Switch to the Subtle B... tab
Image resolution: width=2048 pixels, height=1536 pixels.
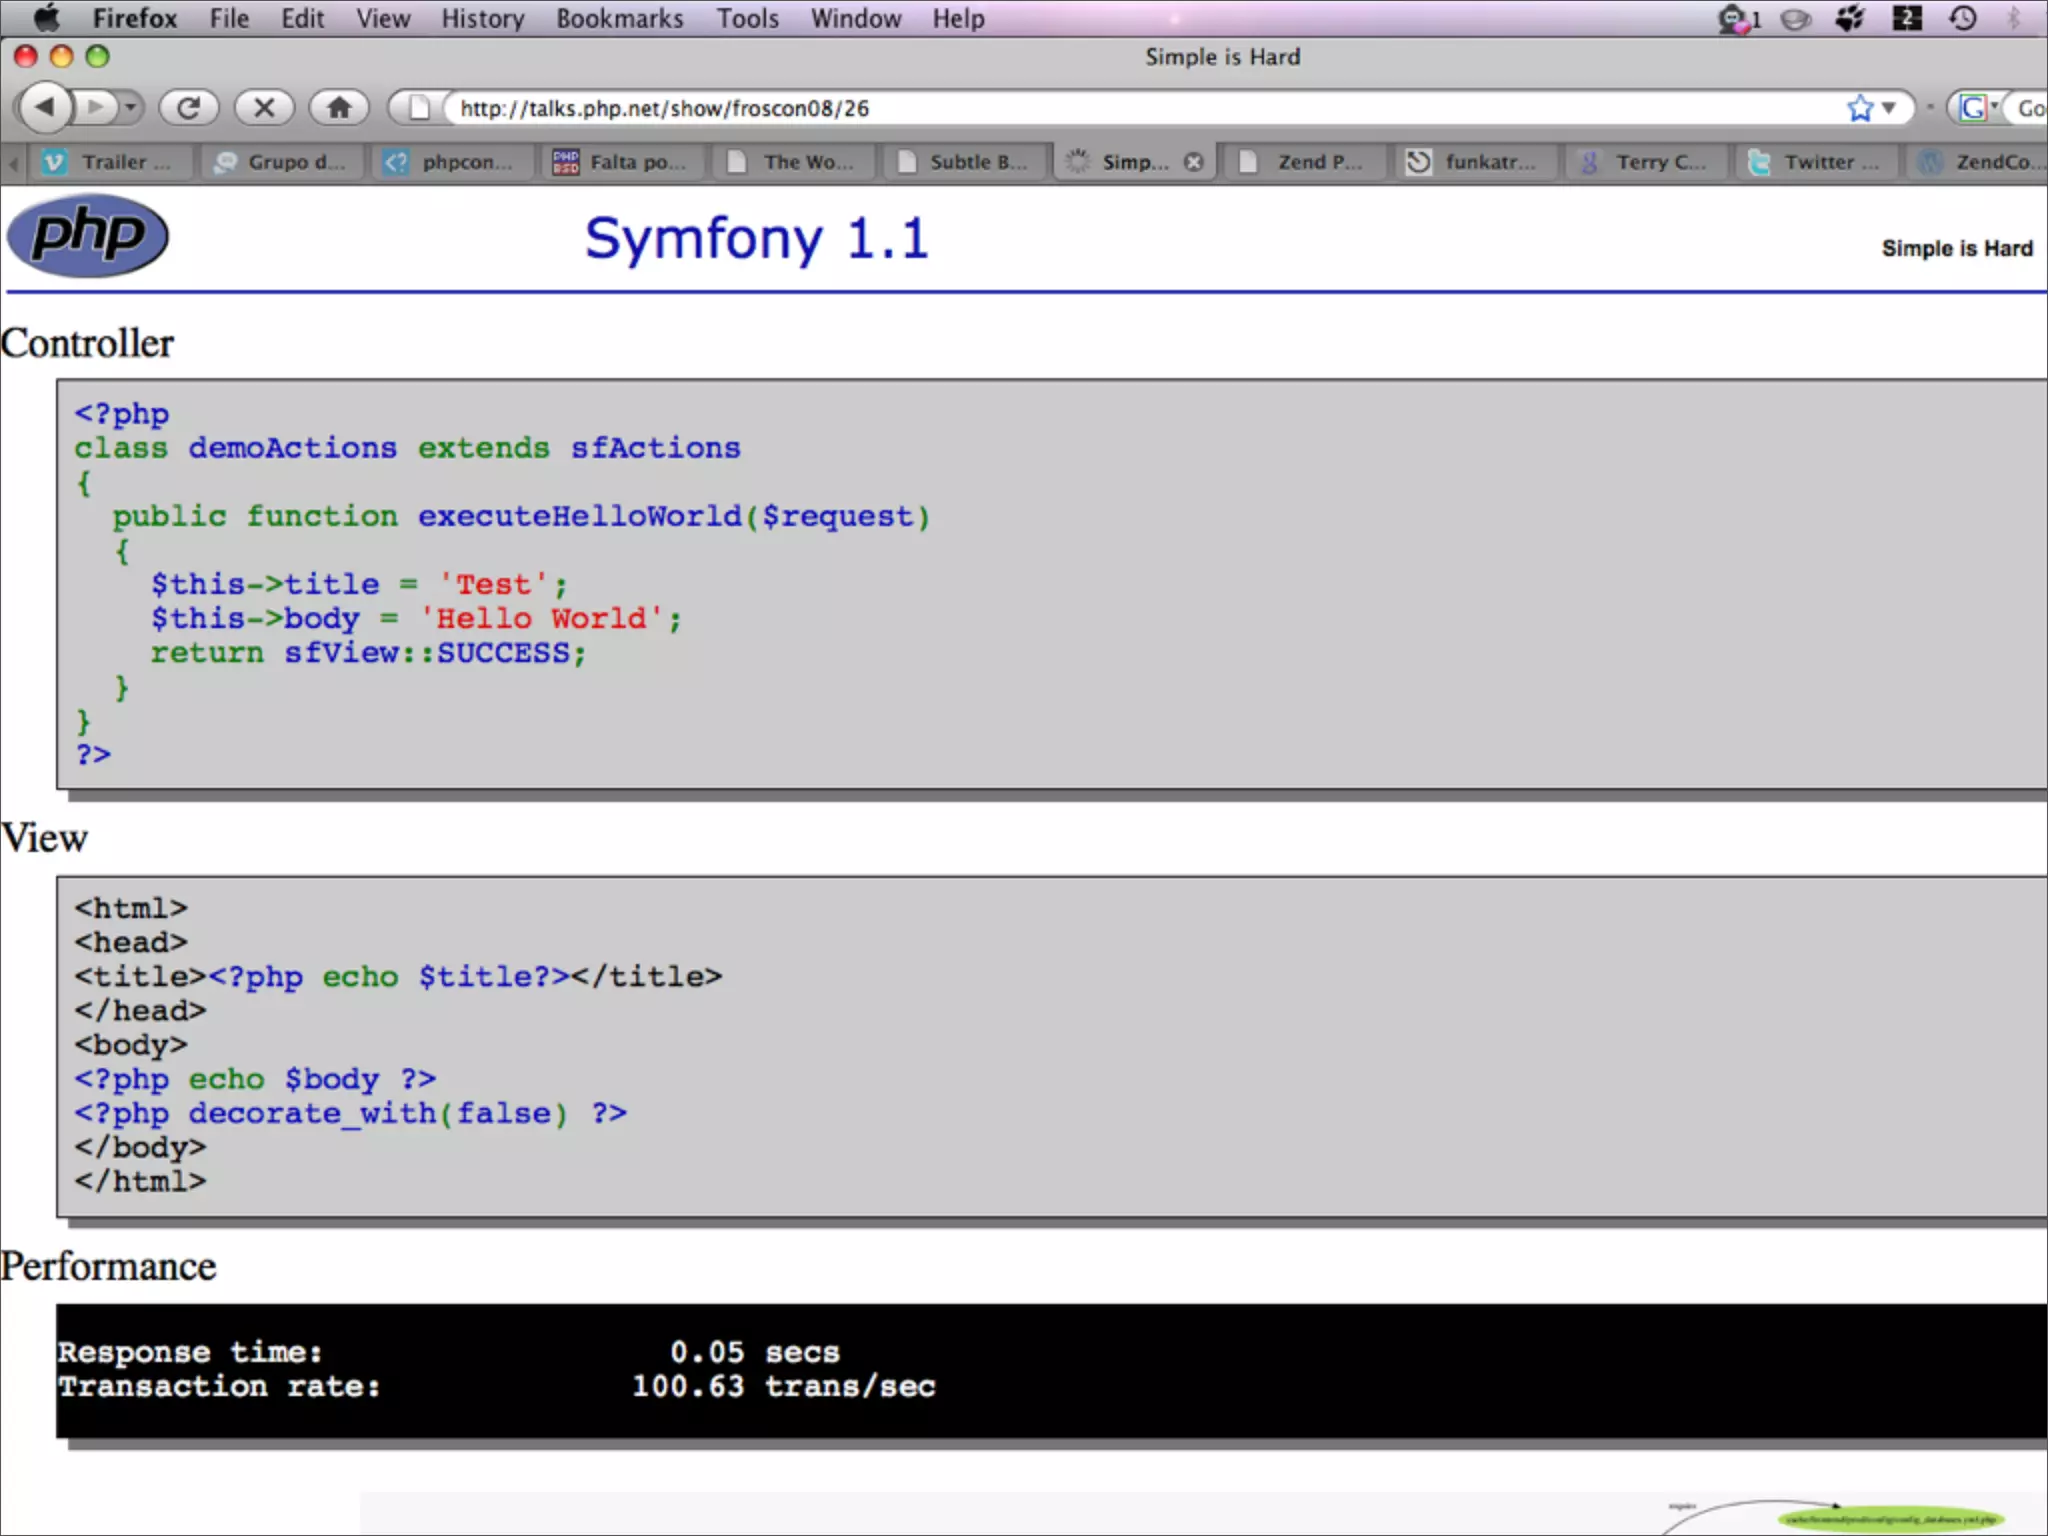pos(965,162)
